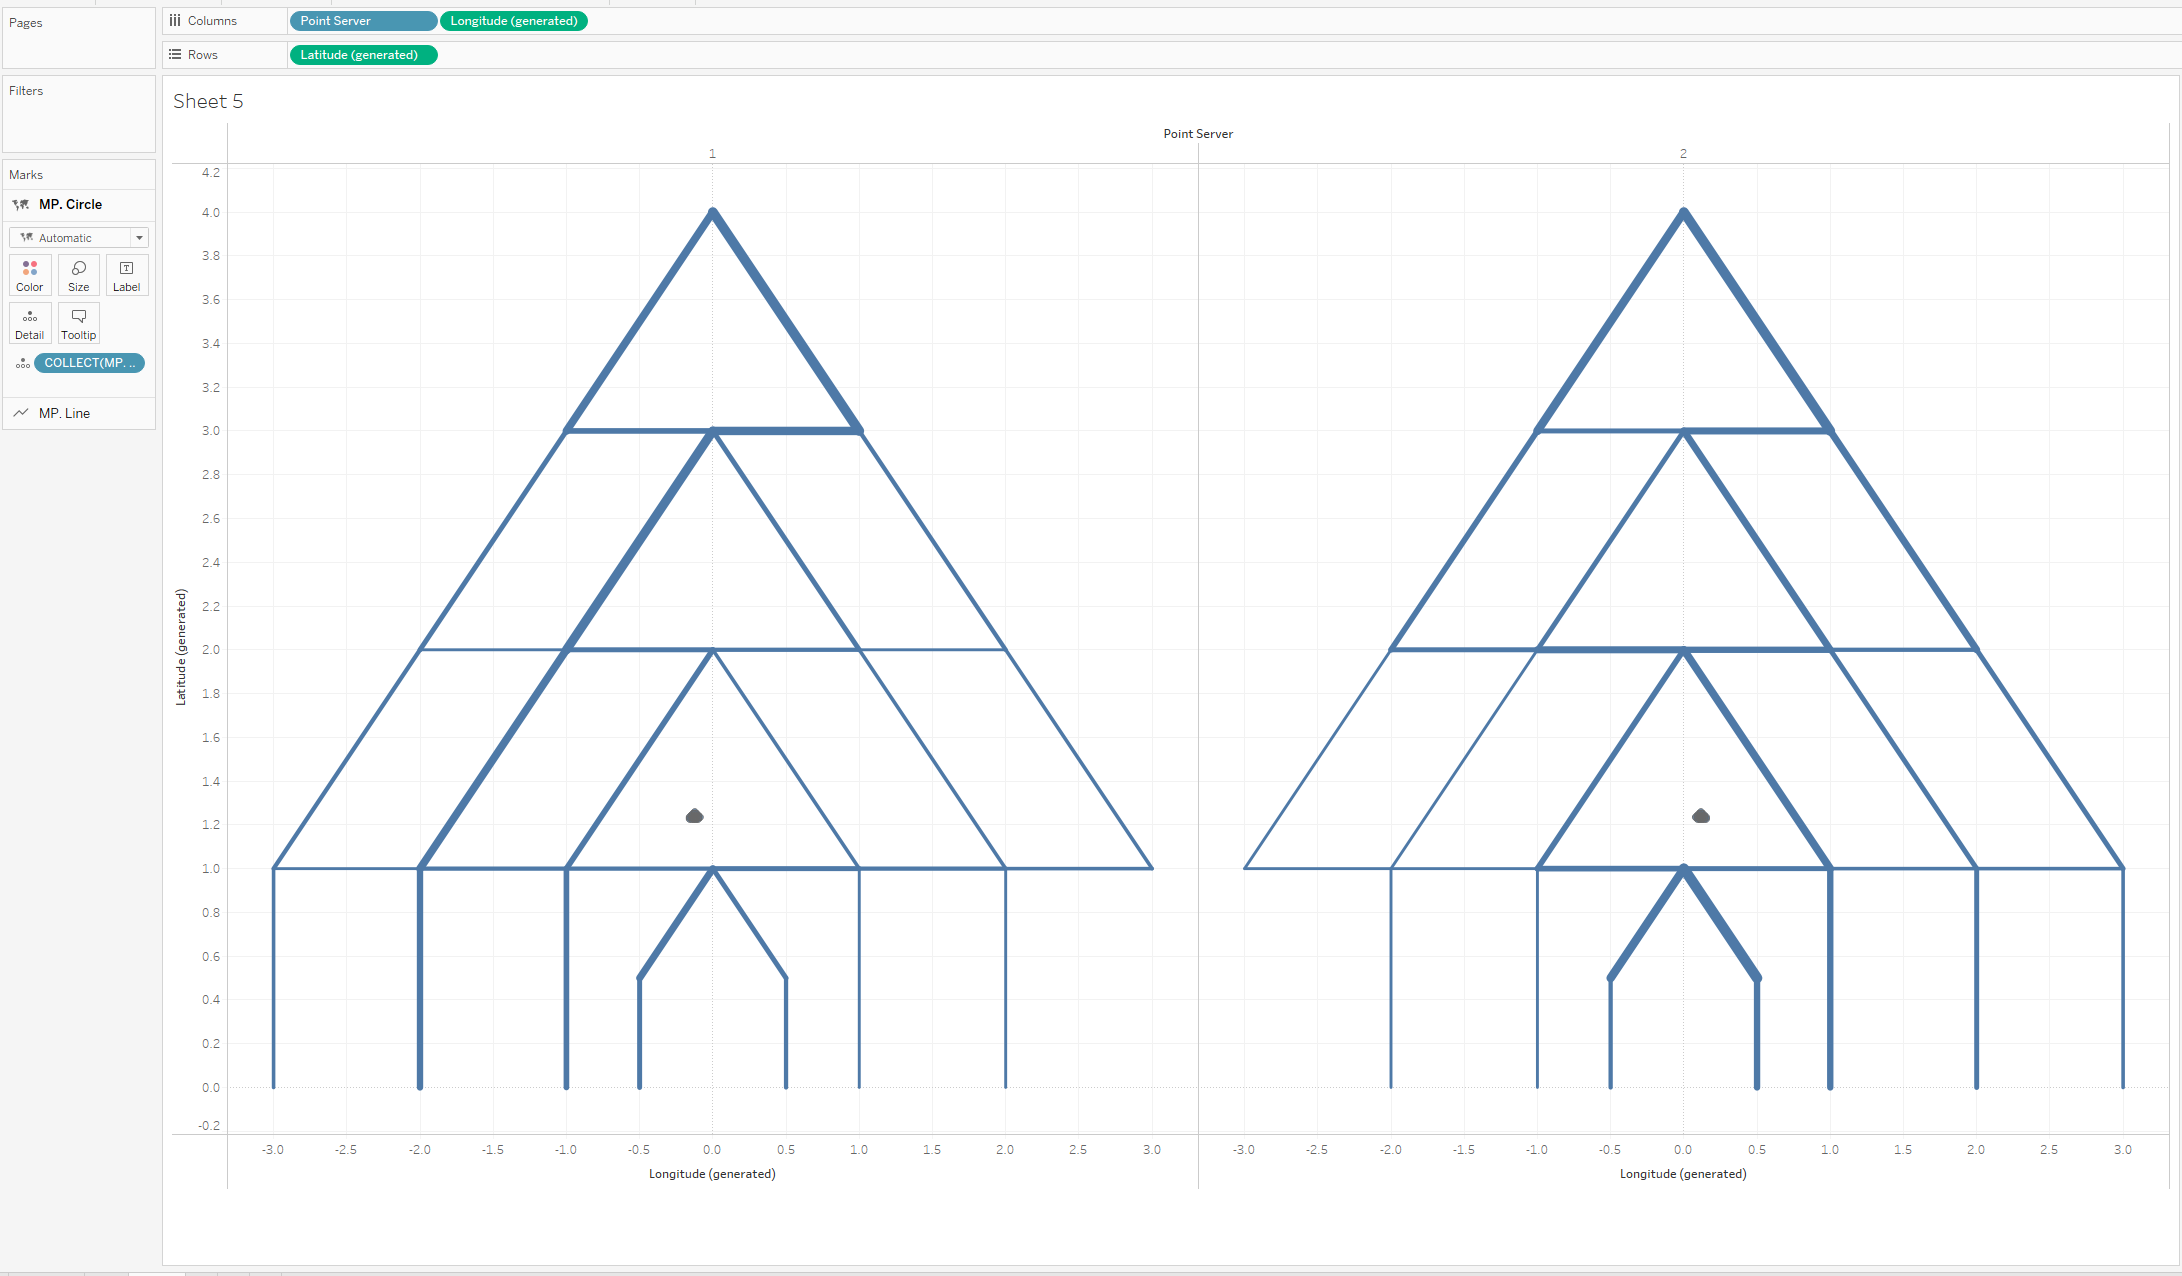Viewport: 2182px width, 1276px height.
Task: Click the detail icon beside COLLECT pill
Action: point(22,363)
